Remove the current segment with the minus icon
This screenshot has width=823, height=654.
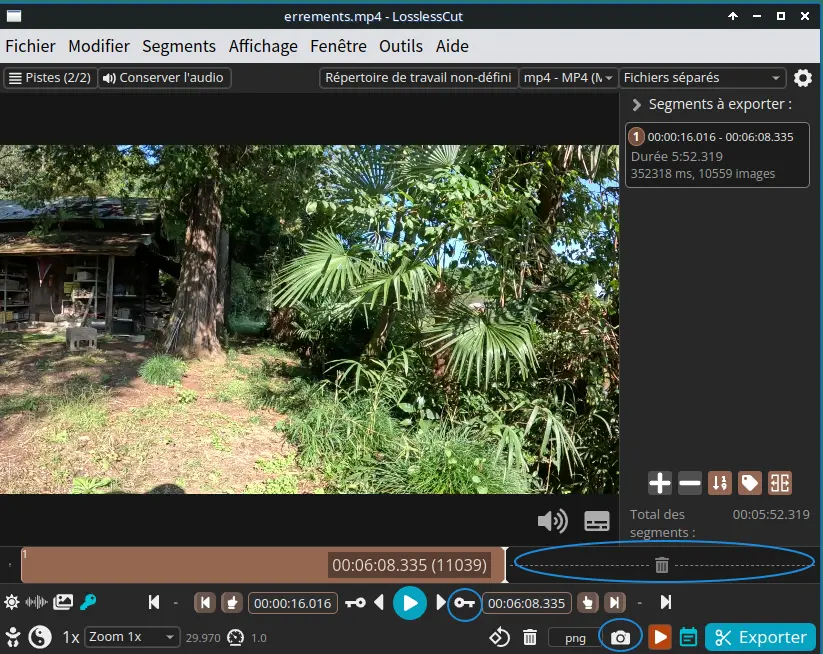690,484
